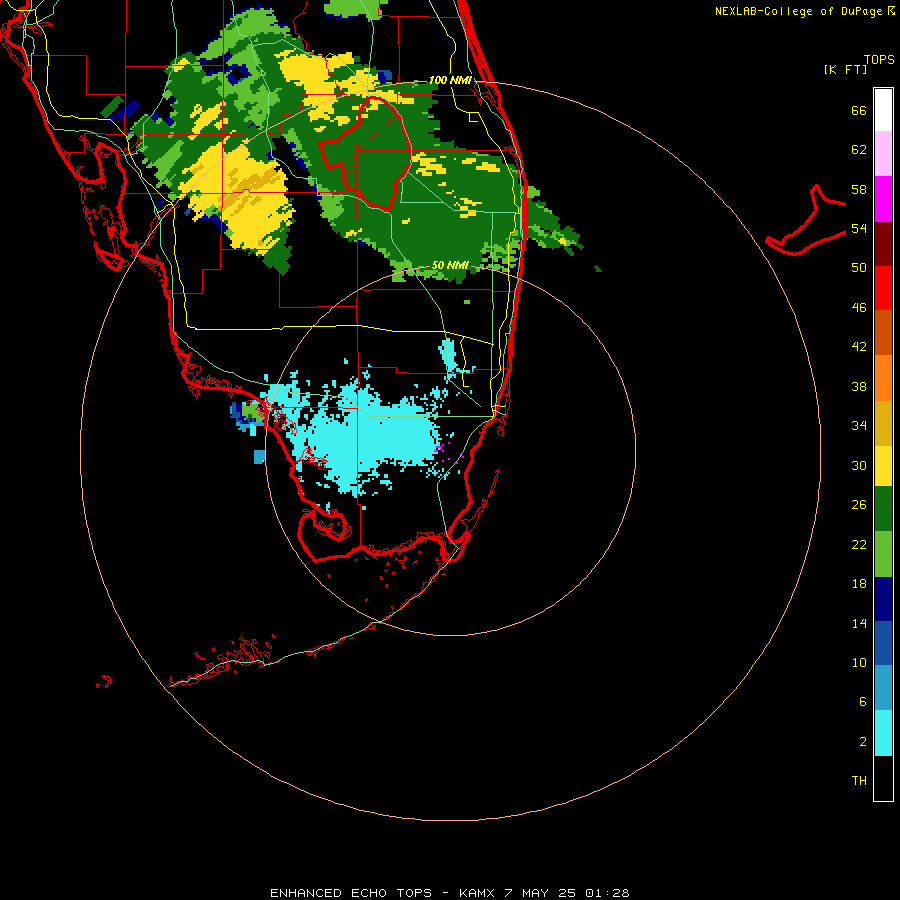Image resolution: width=900 pixels, height=900 pixels.
Task: Click the gold swatch between 38 and 34
Action: tap(883, 423)
